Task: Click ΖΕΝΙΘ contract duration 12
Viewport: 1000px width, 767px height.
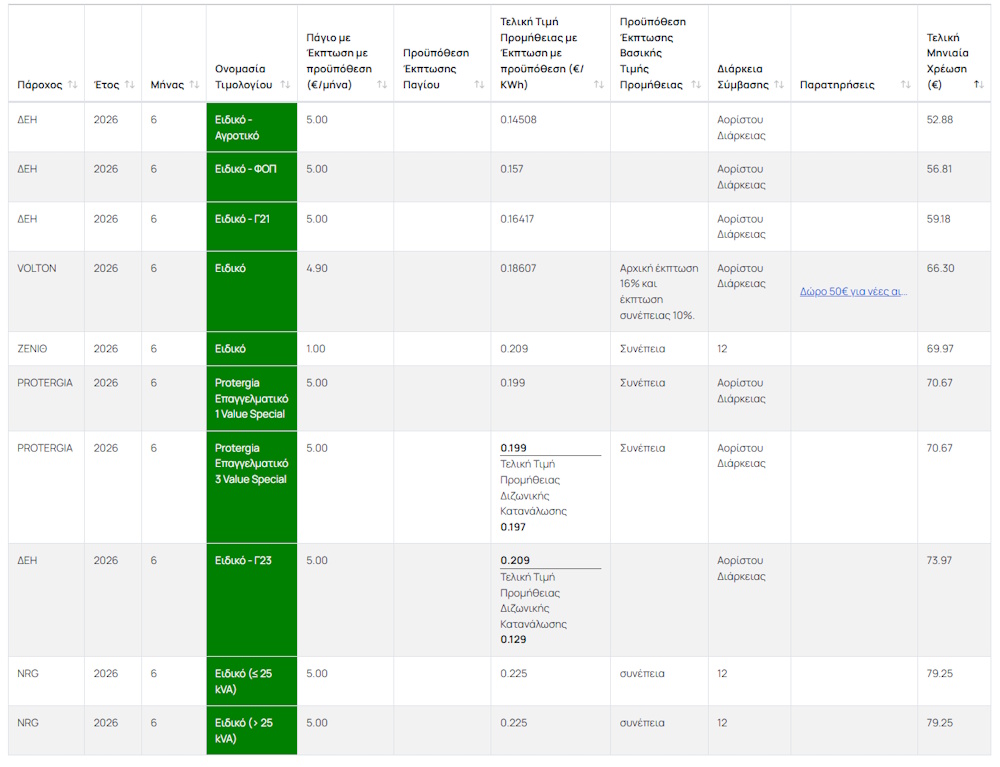Action: point(722,349)
